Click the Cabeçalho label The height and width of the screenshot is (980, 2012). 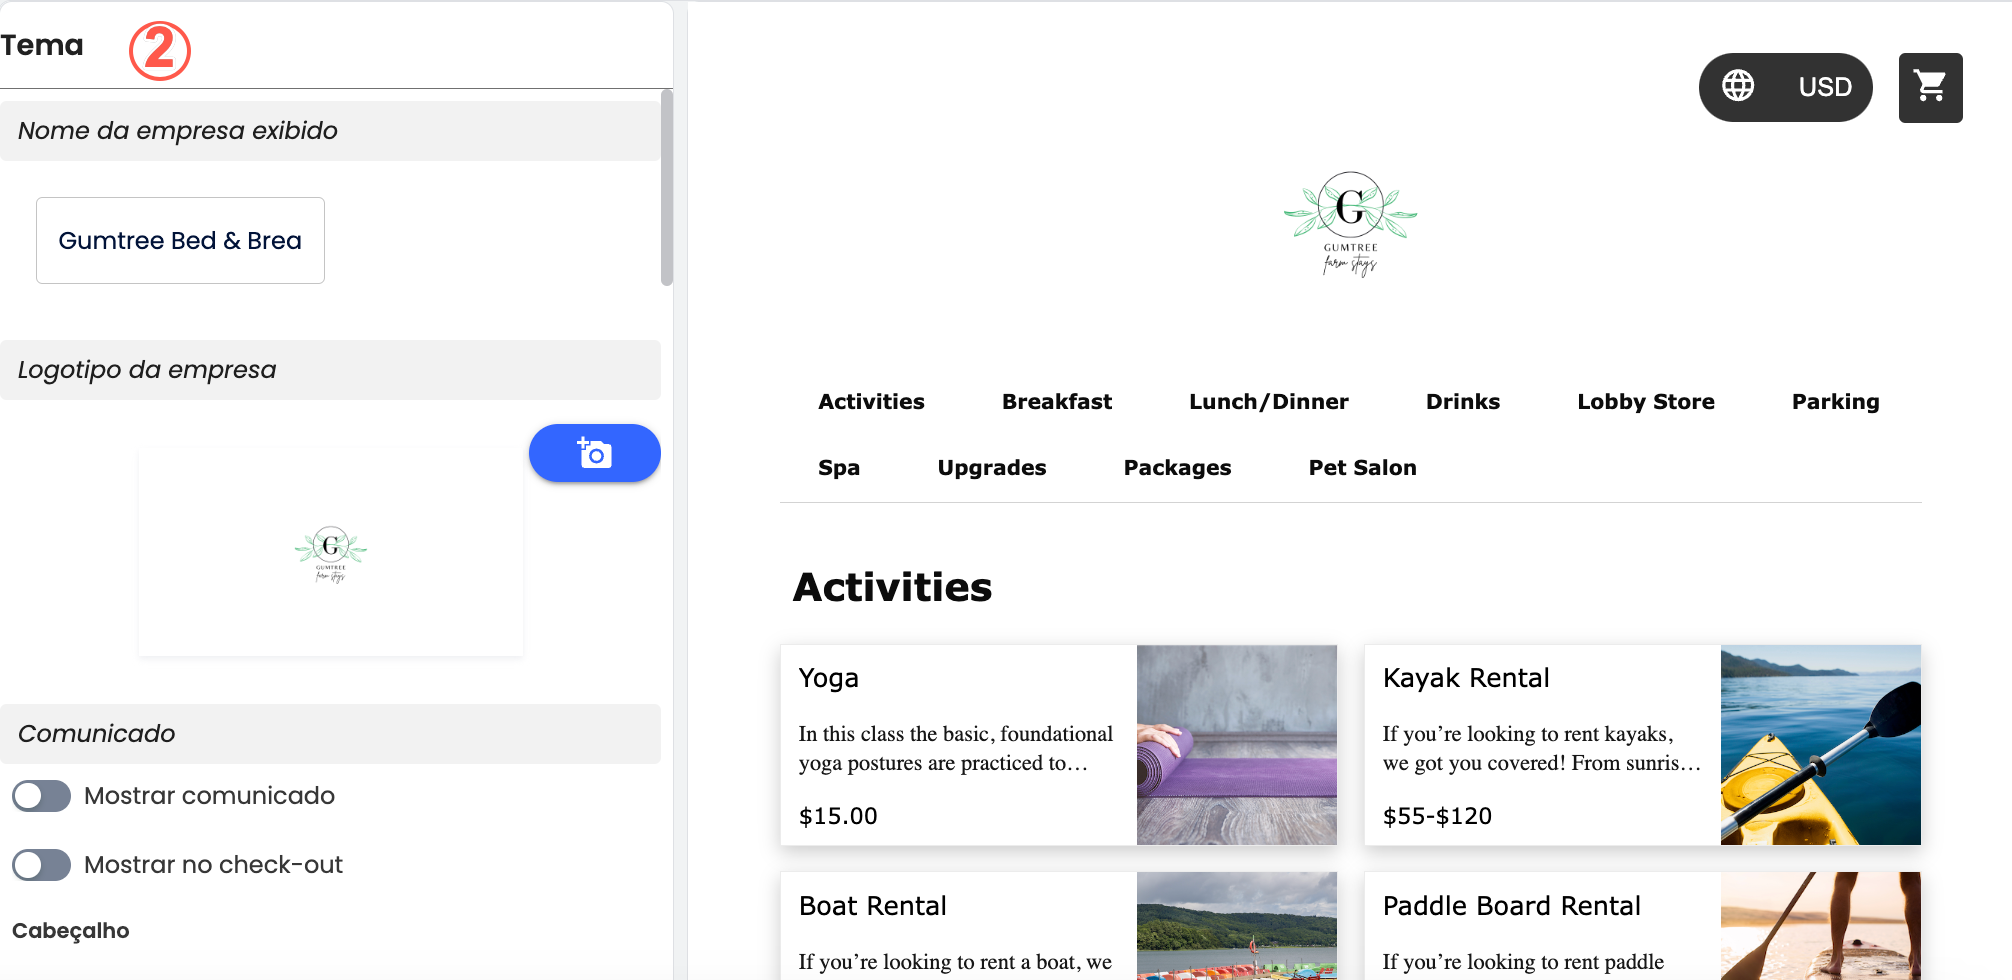(x=70, y=931)
